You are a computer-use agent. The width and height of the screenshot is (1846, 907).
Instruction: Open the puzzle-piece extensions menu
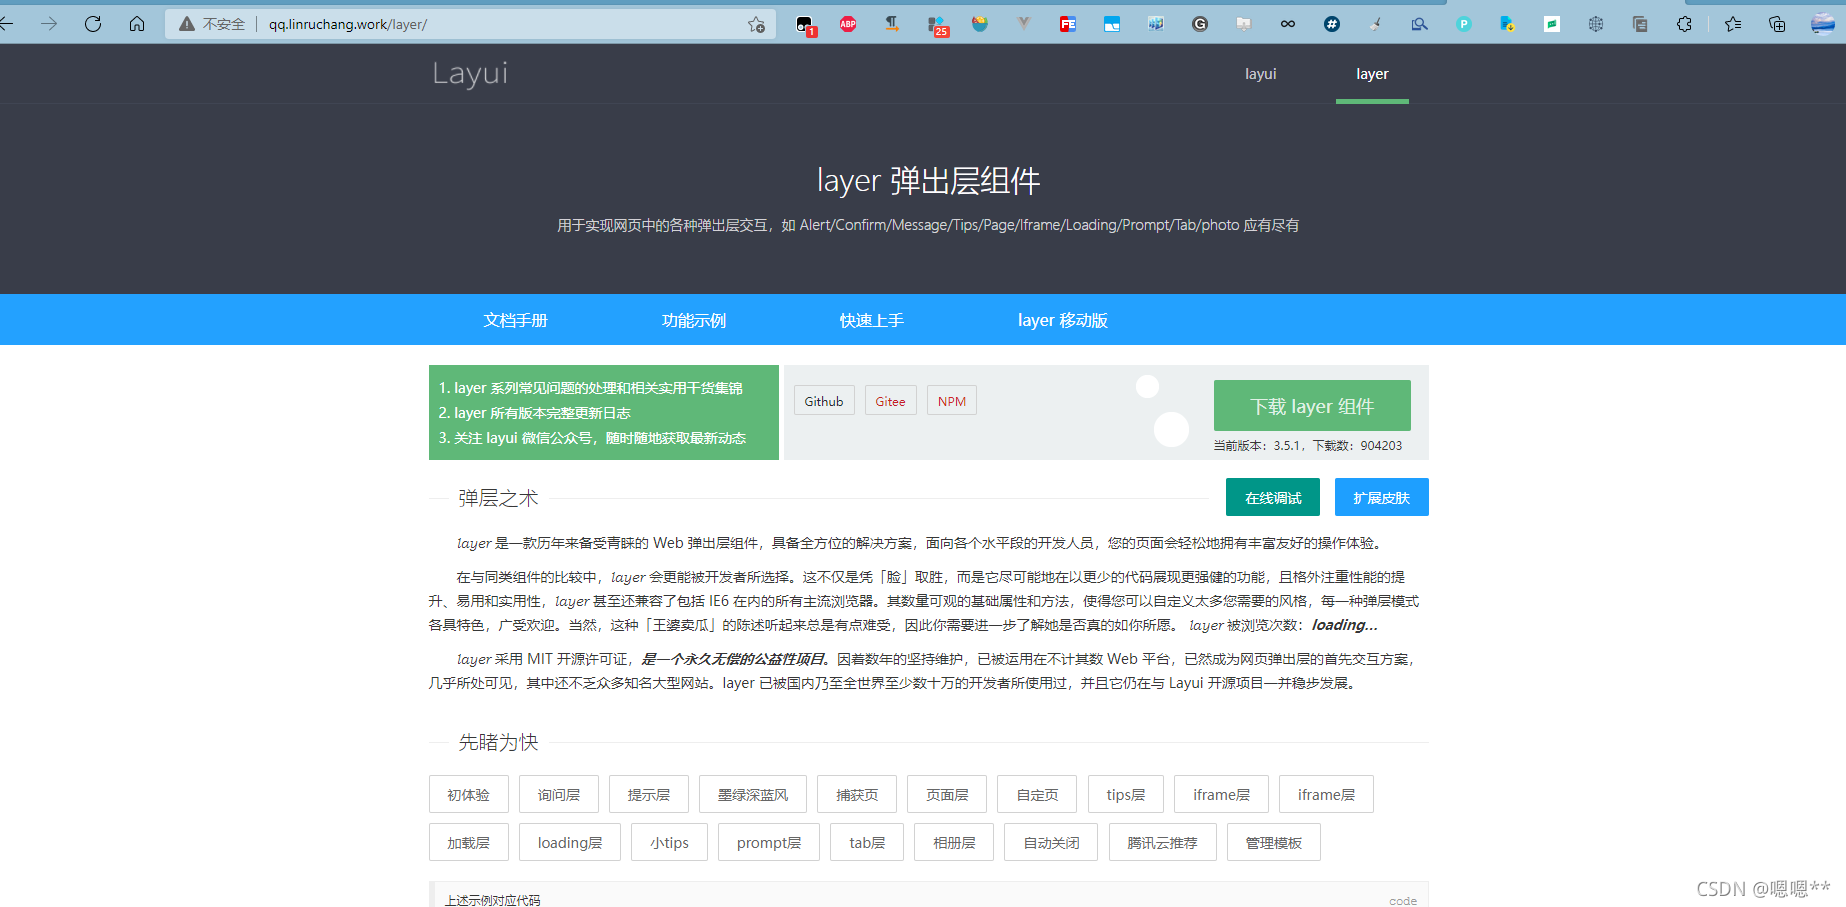[x=1684, y=24]
